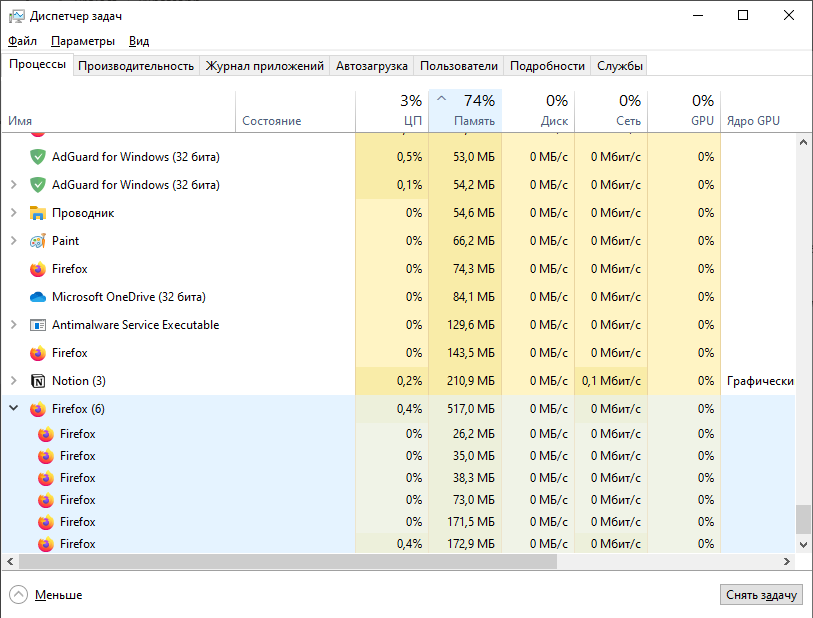Select the Microsoft OneDrive cloud icon
The height and width of the screenshot is (618, 813).
tap(40, 296)
